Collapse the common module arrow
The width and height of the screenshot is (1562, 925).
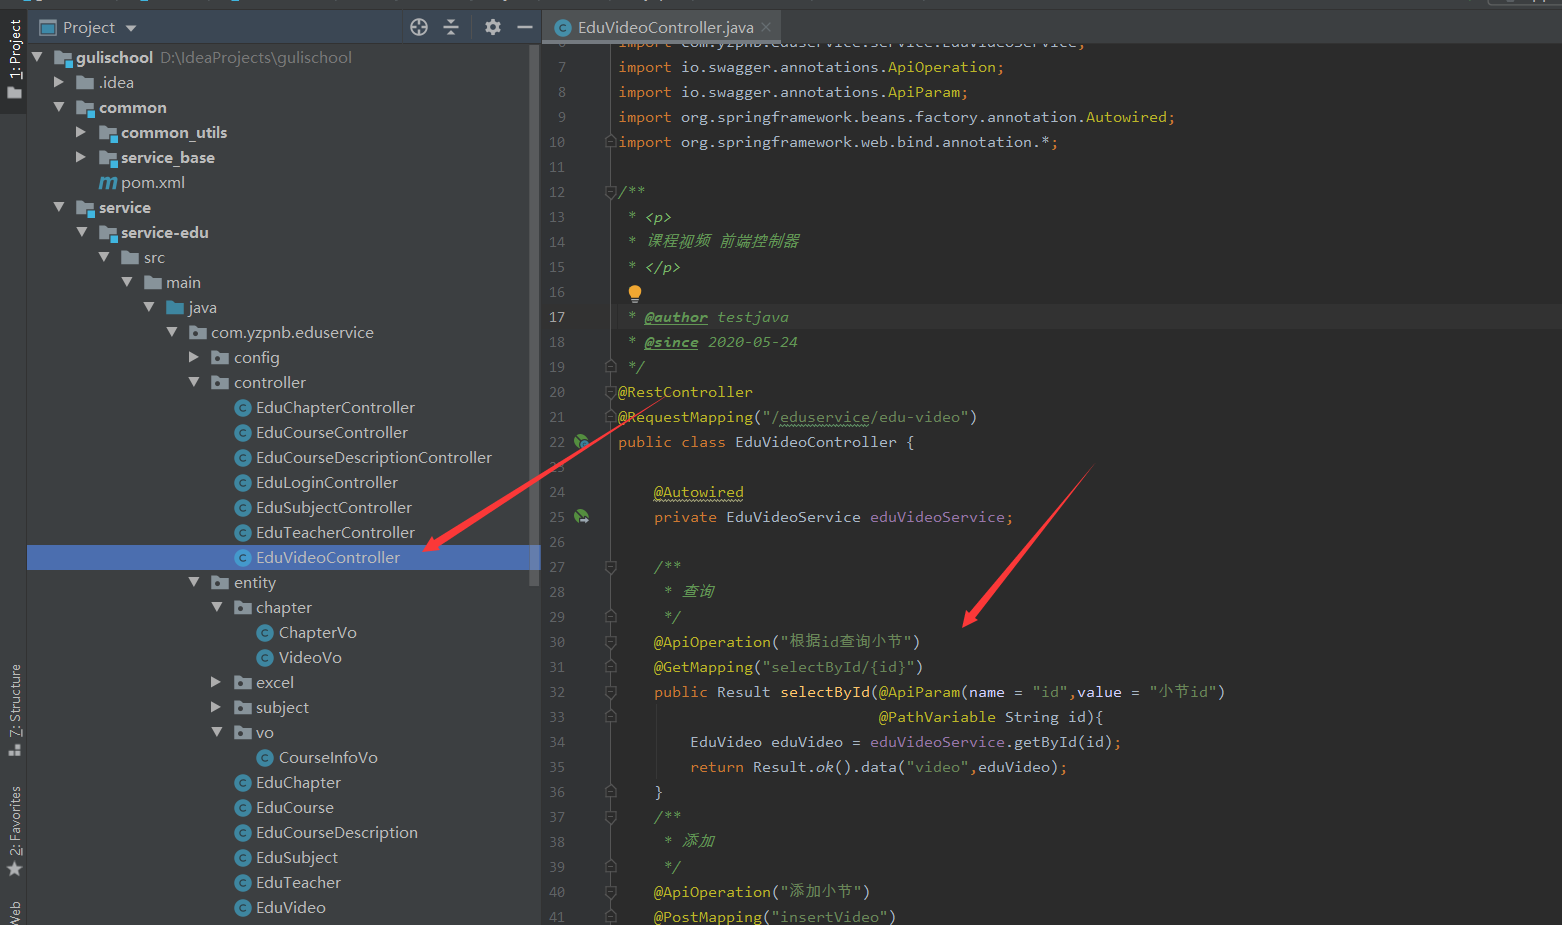coord(59,107)
